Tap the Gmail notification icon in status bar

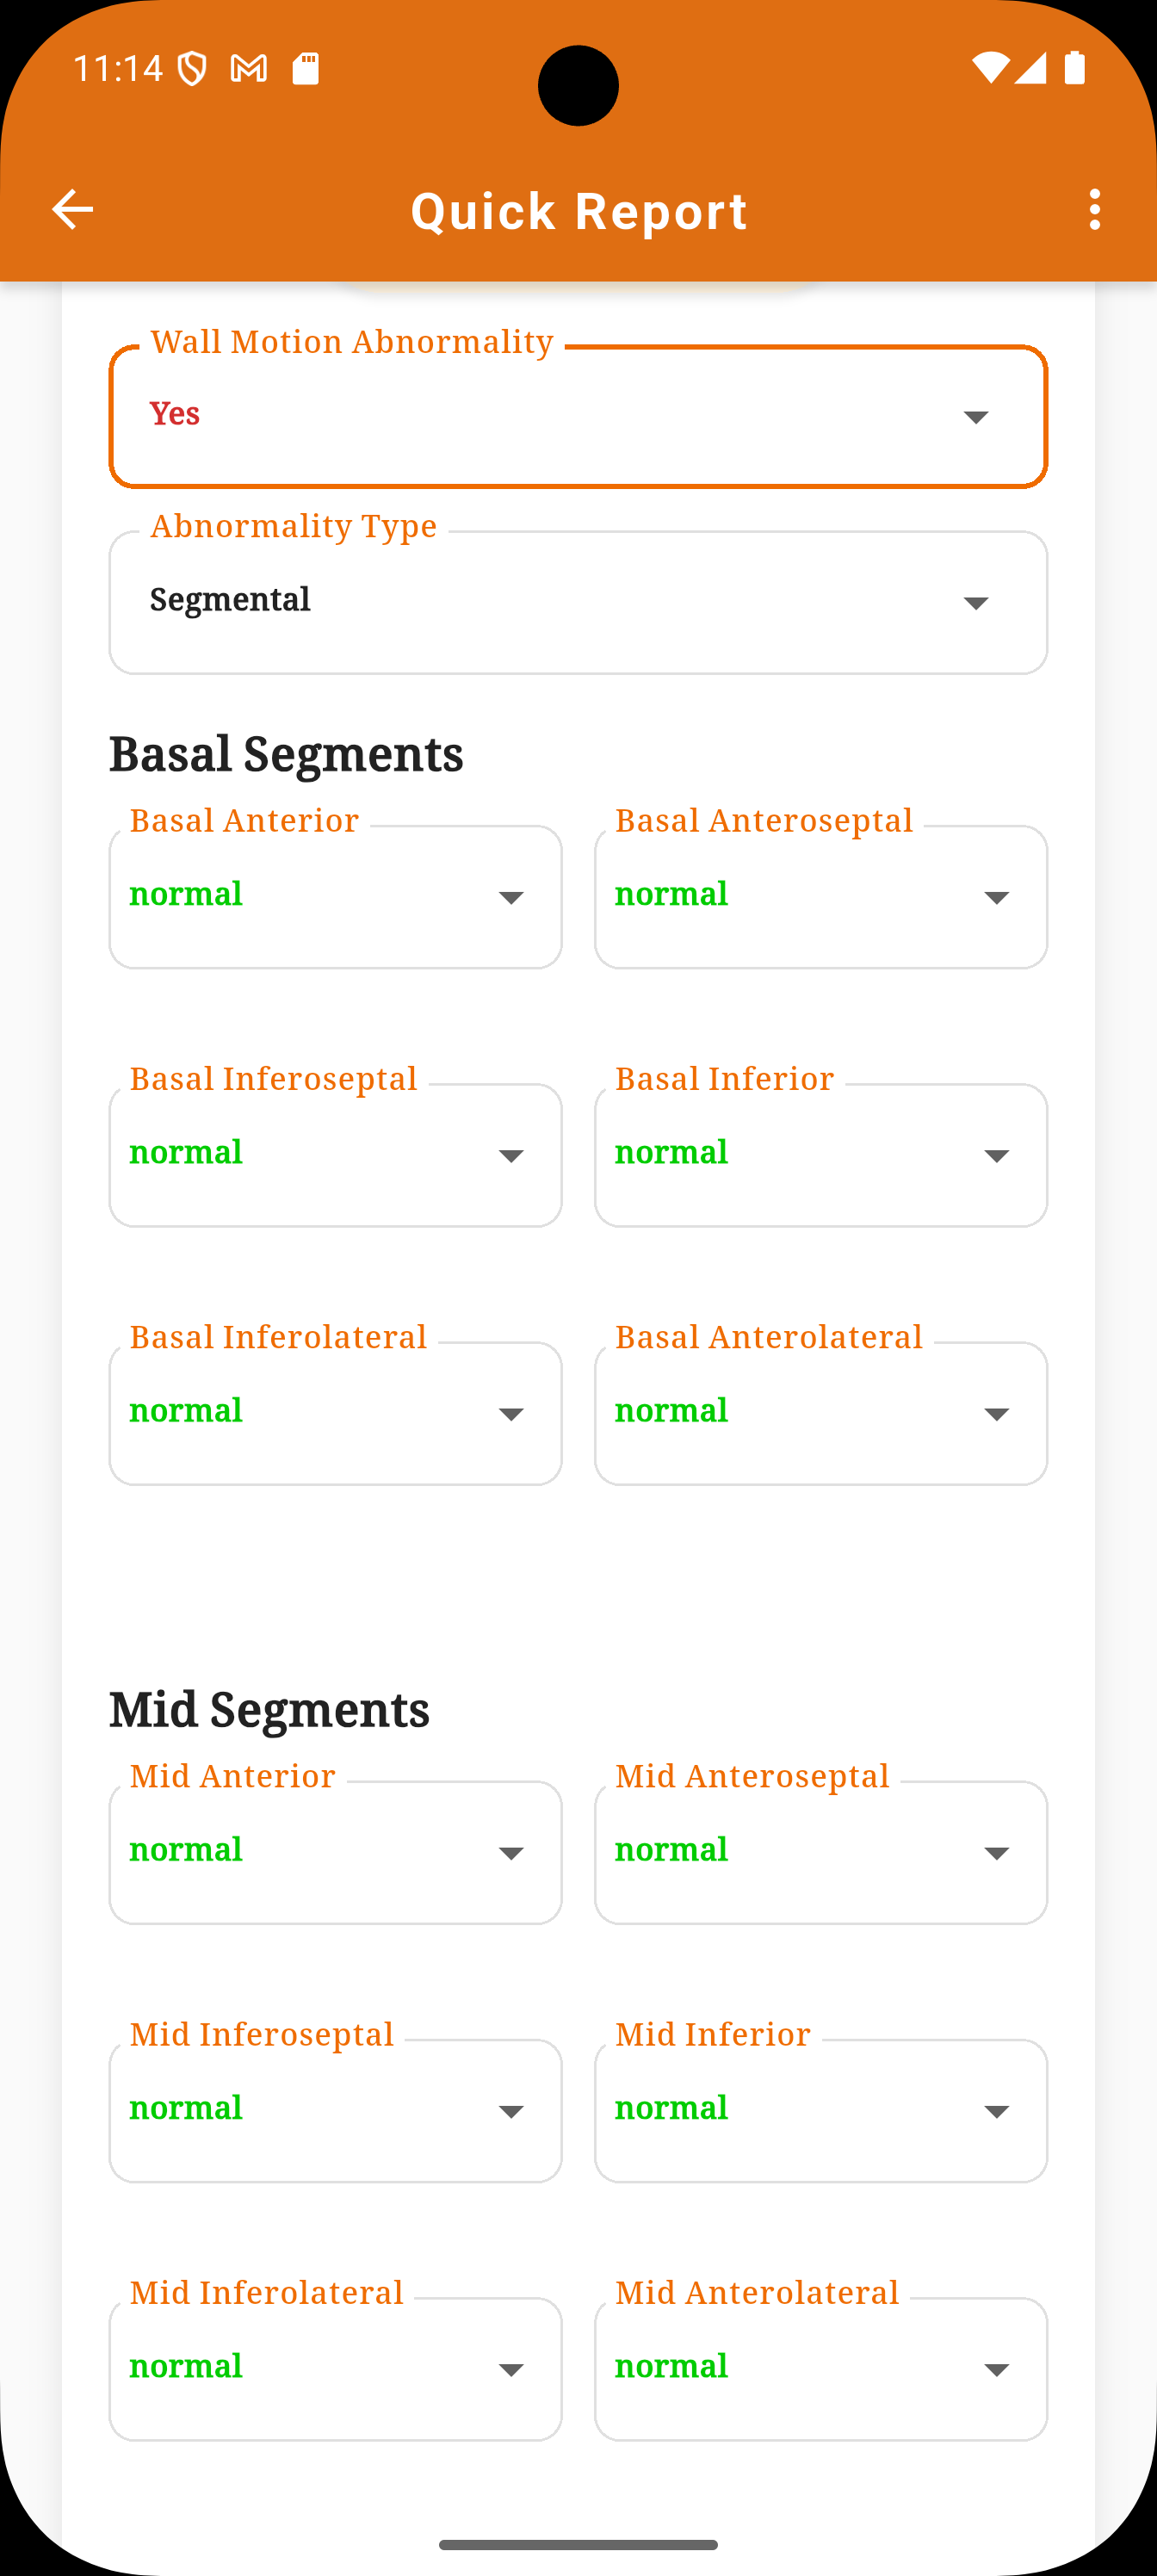coord(249,69)
